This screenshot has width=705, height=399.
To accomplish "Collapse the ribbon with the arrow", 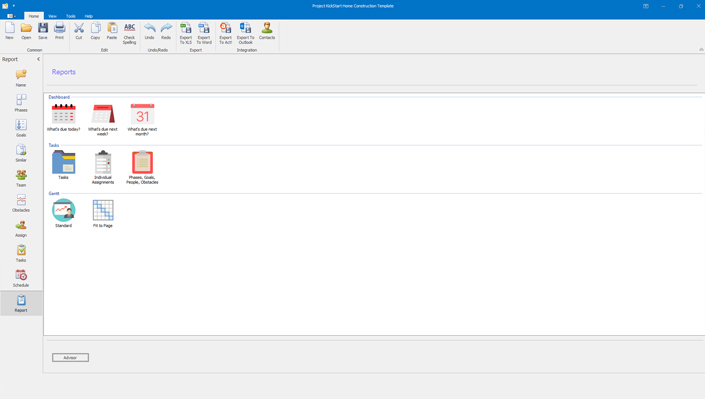I will [x=701, y=49].
